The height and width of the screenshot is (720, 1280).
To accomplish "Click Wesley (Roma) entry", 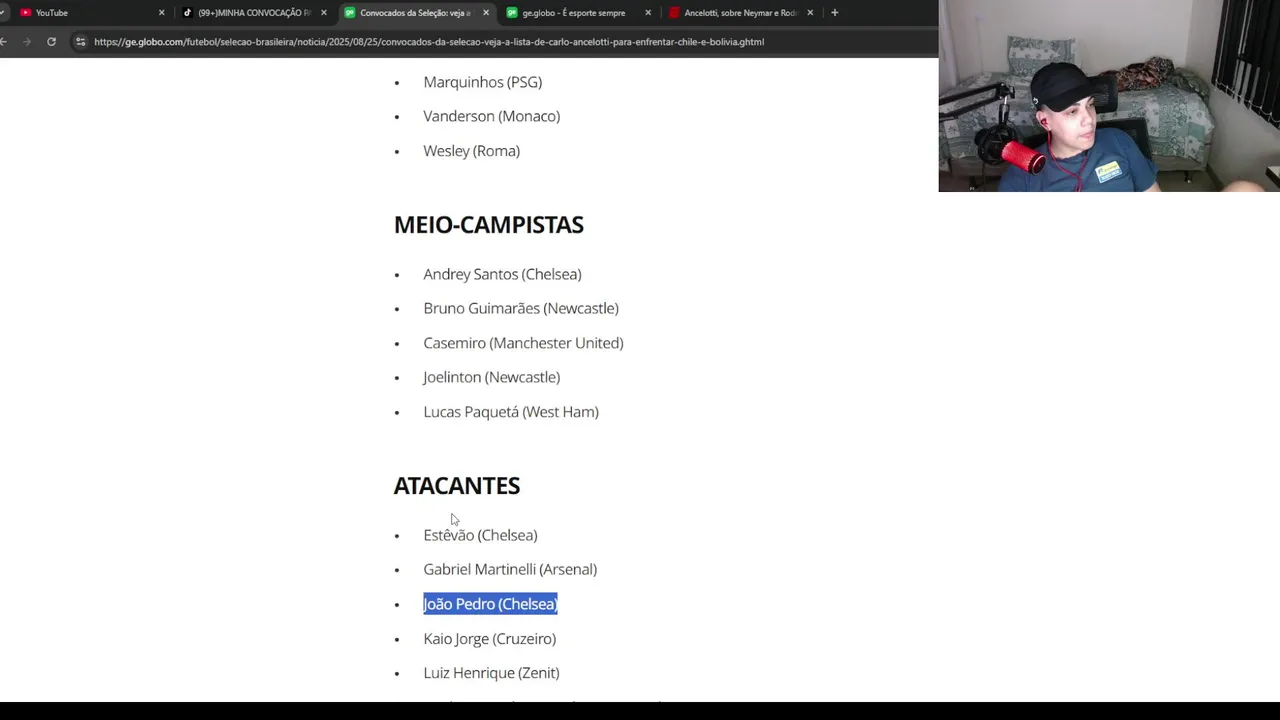I will (471, 151).
